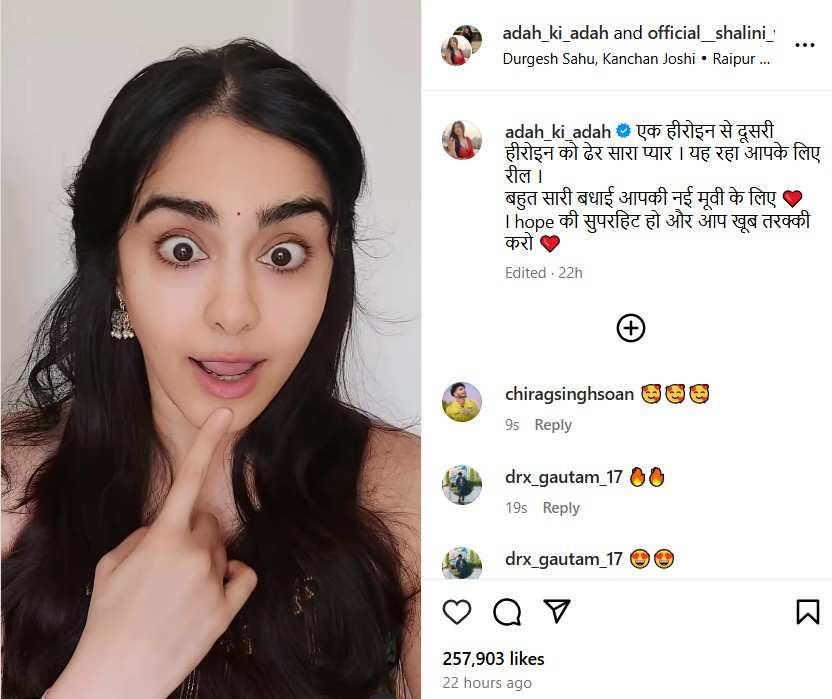832x699 pixels.
Task: Reply to chiragsinghsoan's comment
Action: (x=553, y=425)
